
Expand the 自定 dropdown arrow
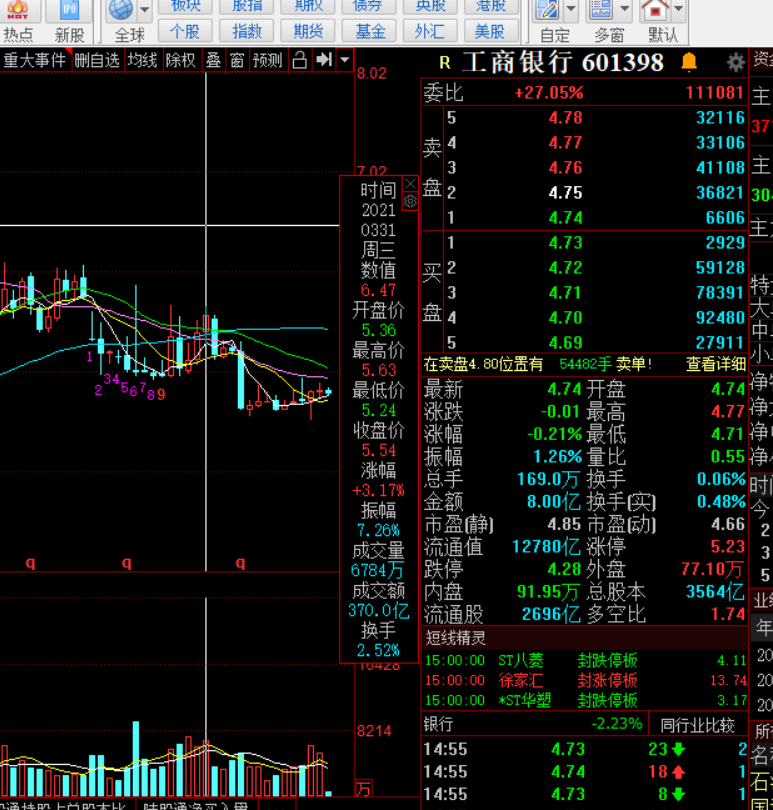(571, 9)
